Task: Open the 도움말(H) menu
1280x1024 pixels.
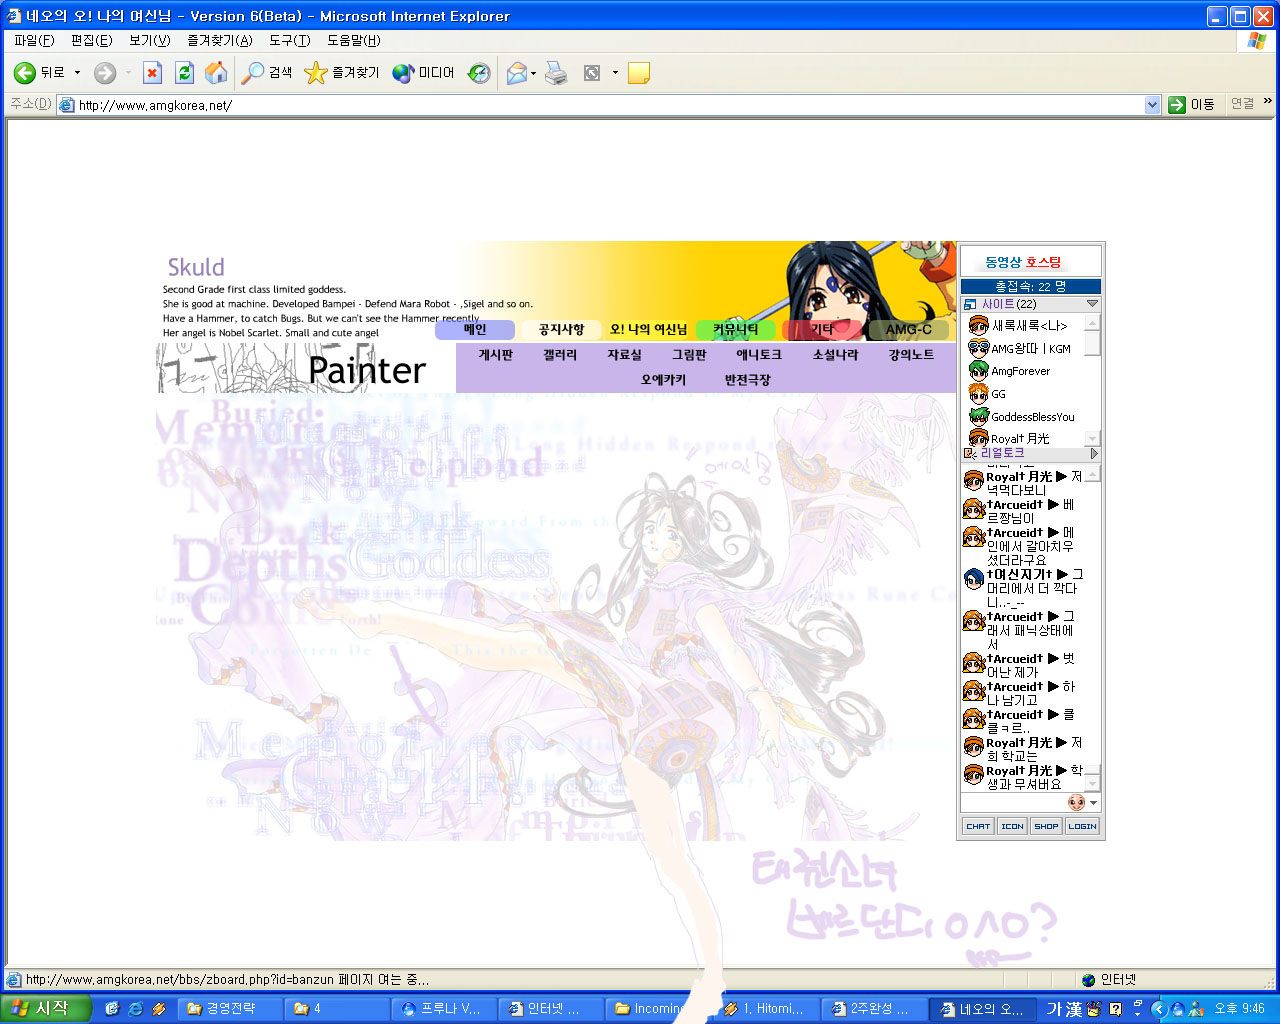Action: [354, 41]
